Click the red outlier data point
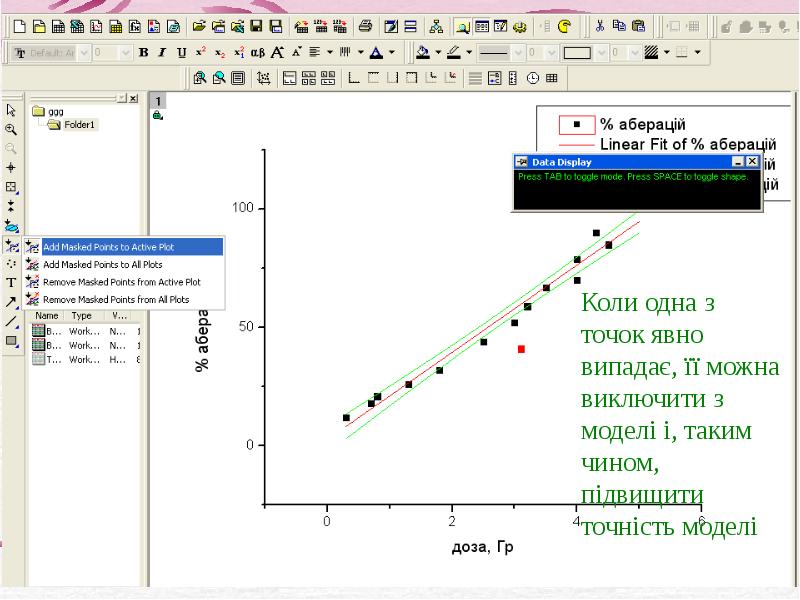The image size is (800, 600). [521, 349]
